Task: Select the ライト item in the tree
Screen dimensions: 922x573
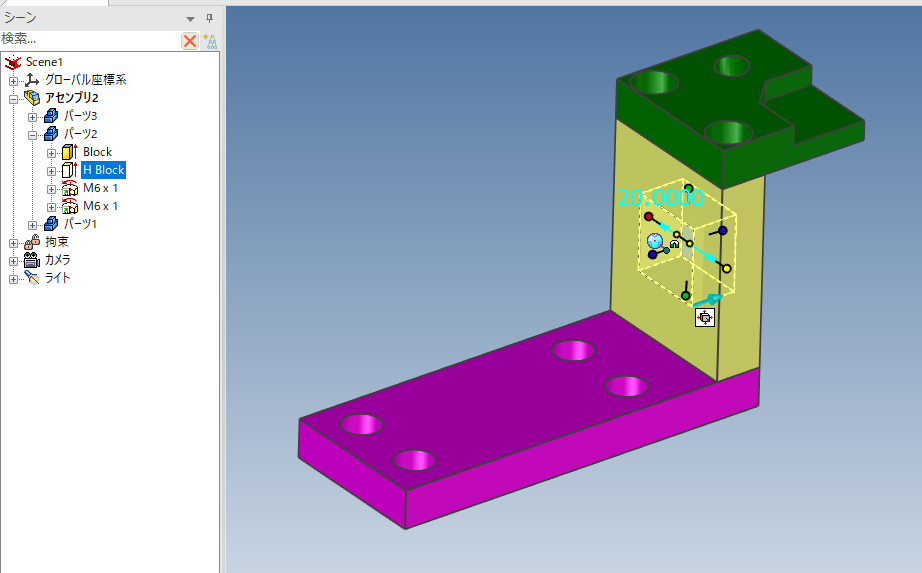Action: pos(58,278)
